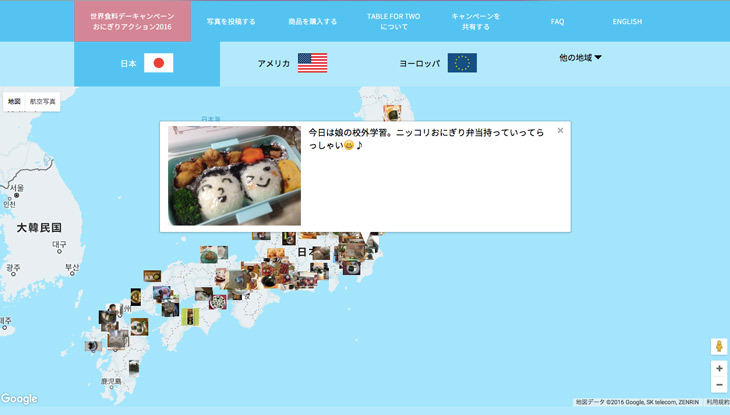Zoom in with the map plus button
The image size is (730, 415).
click(719, 369)
